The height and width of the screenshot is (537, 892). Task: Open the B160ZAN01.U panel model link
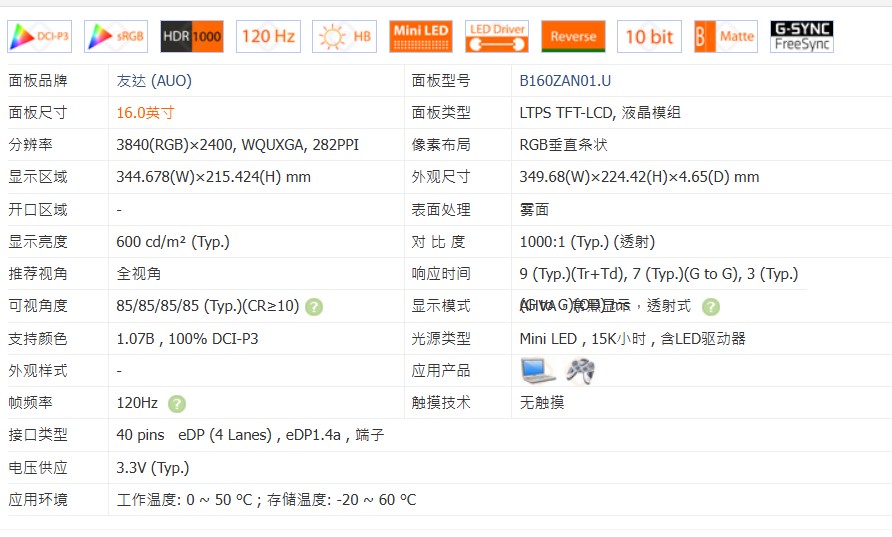[565, 81]
